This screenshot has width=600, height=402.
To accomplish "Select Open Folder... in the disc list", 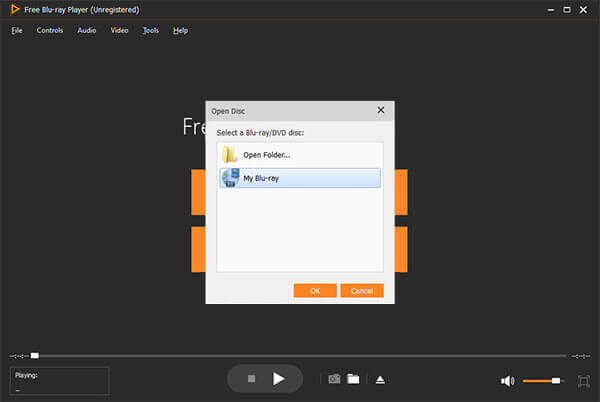I will pos(300,155).
